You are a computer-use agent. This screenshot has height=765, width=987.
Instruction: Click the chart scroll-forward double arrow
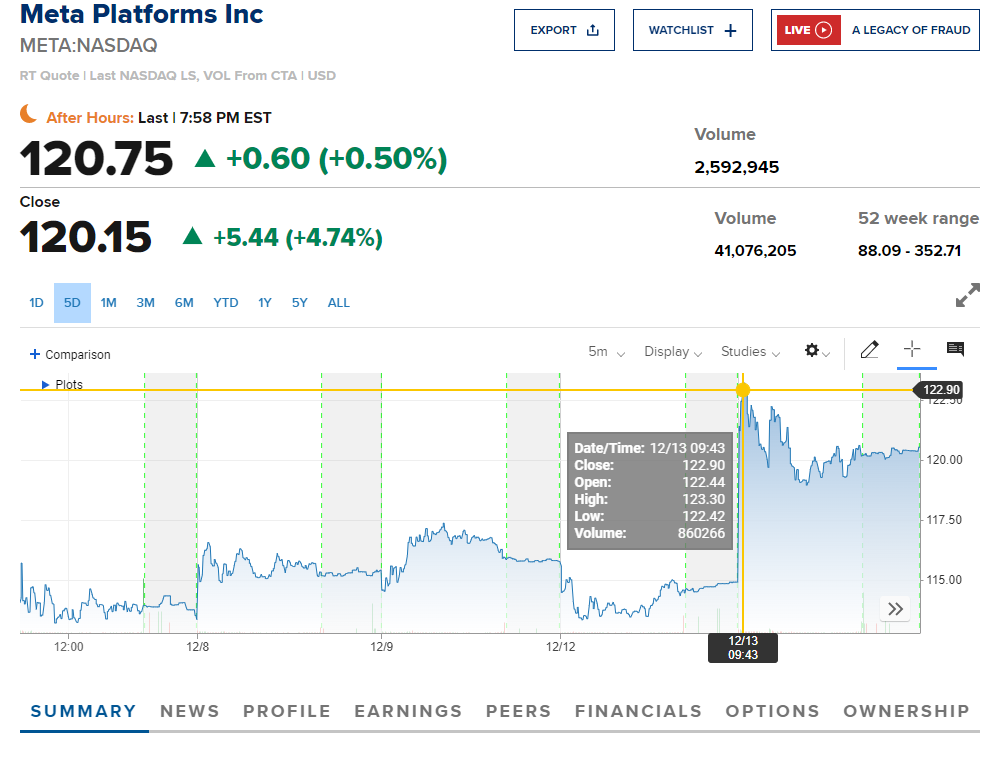[x=895, y=609]
